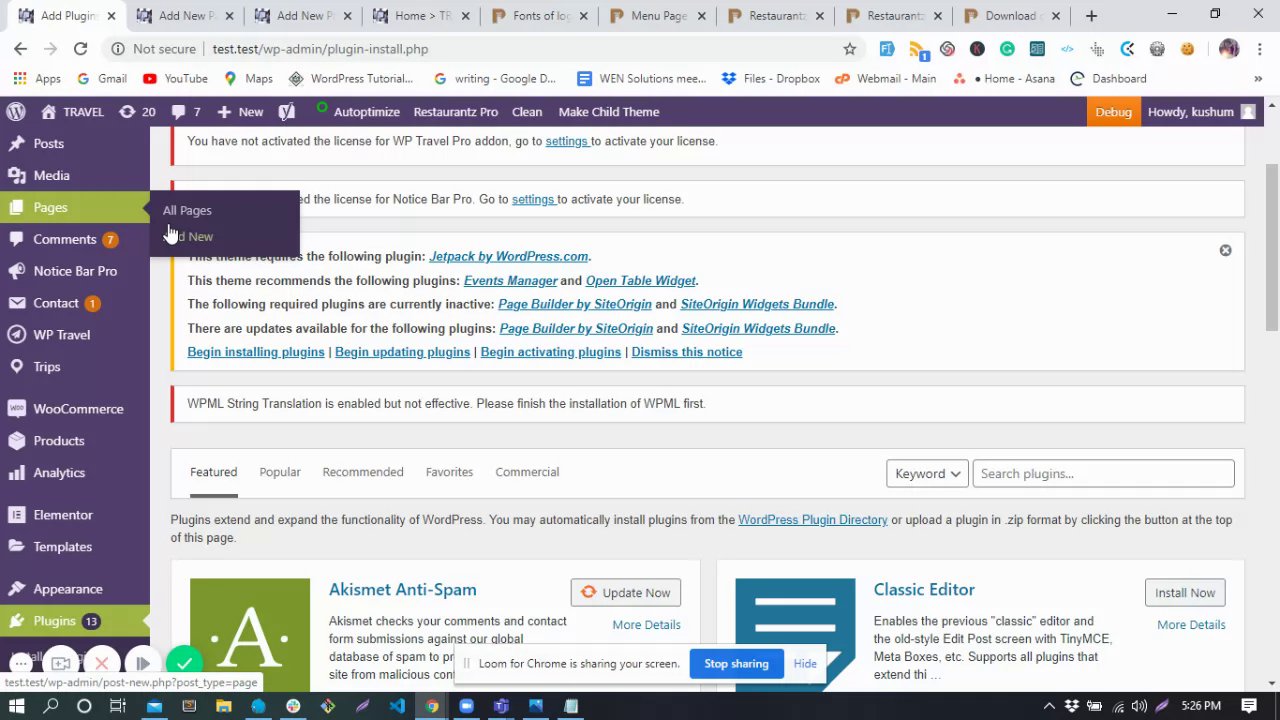Go back to the previous page

tap(20, 49)
